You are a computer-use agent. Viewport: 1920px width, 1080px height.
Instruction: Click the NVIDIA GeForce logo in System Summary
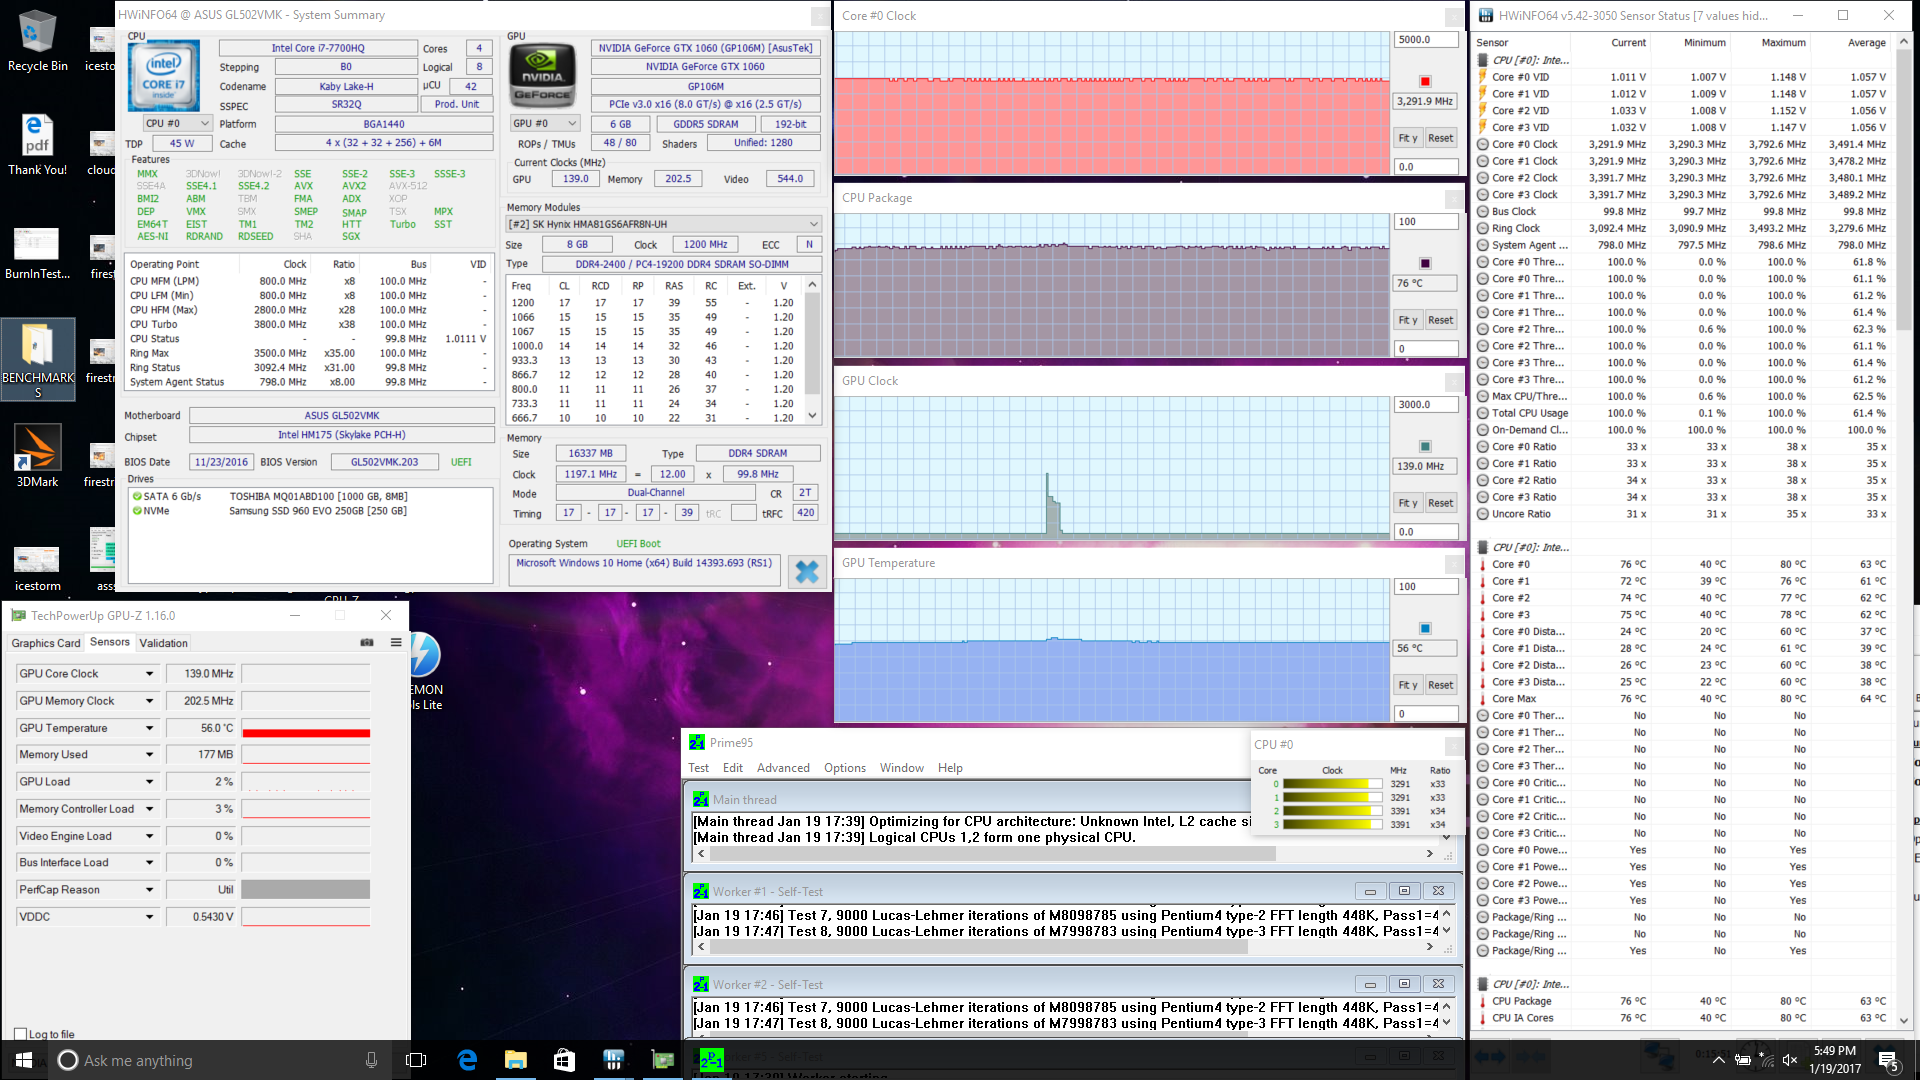click(543, 74)
